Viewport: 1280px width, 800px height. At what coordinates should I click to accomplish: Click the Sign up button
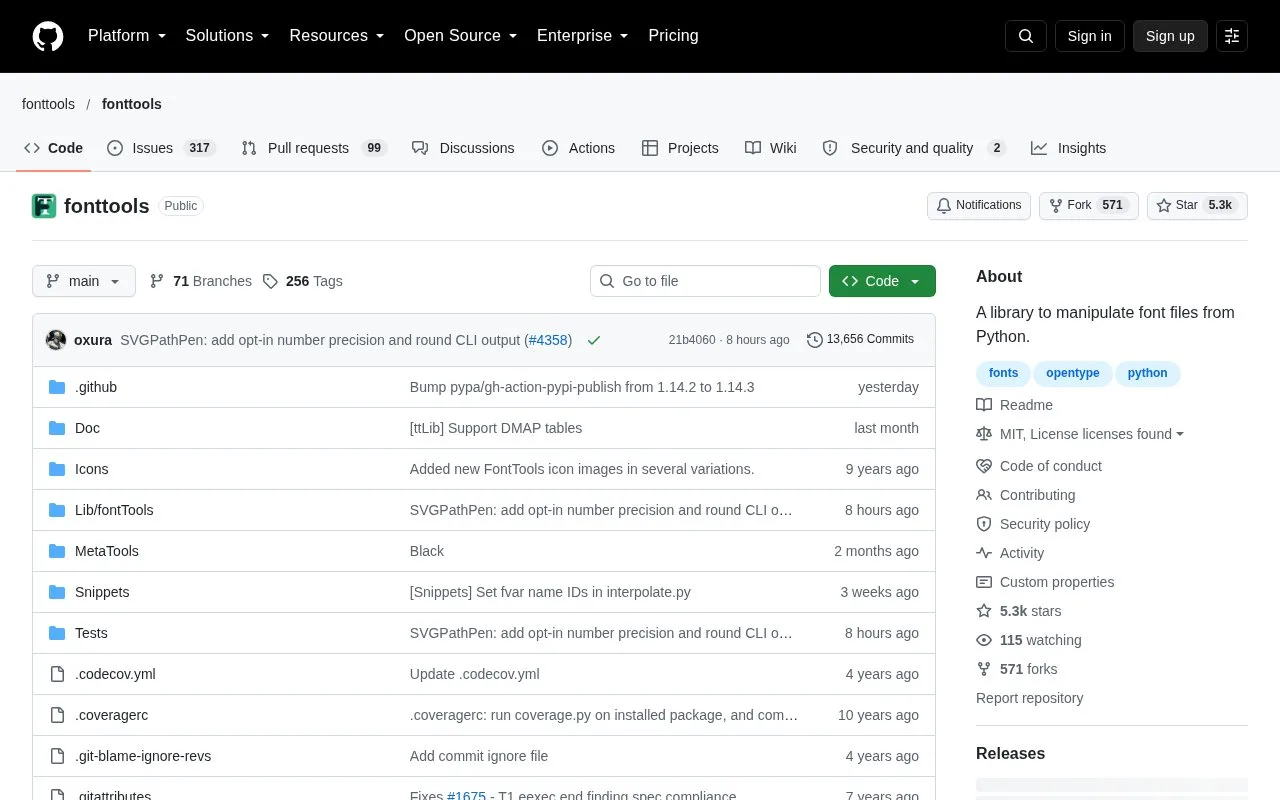point(1170,36)
